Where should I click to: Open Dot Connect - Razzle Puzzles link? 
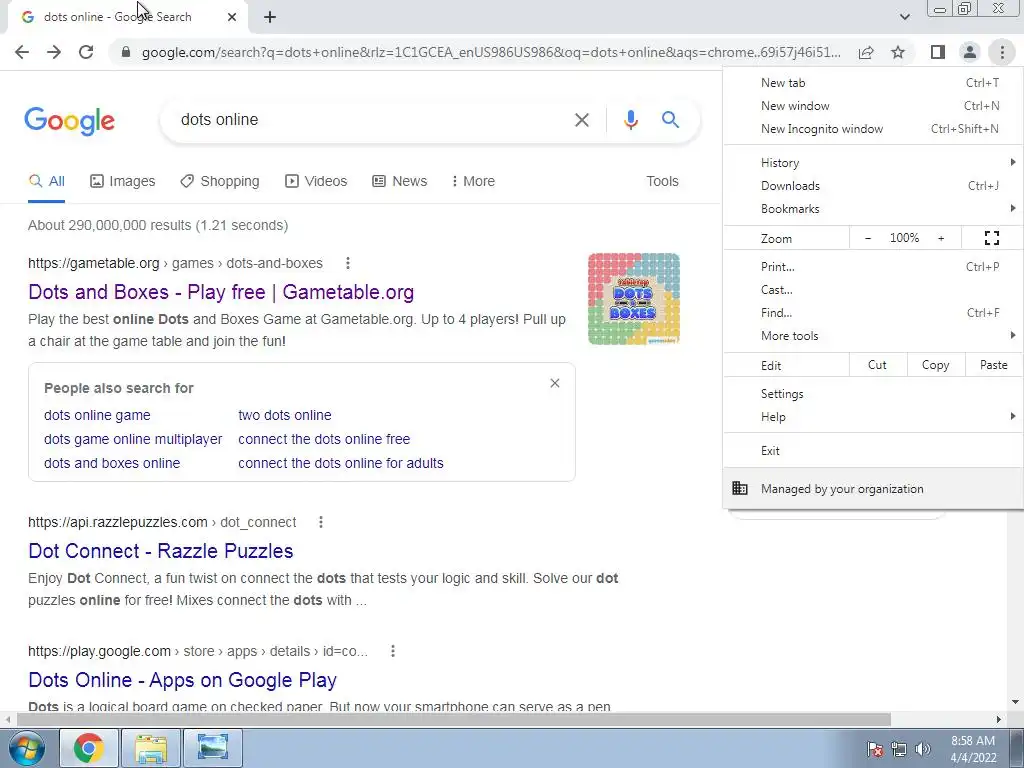pyautogui.click(x=161, y=551)
